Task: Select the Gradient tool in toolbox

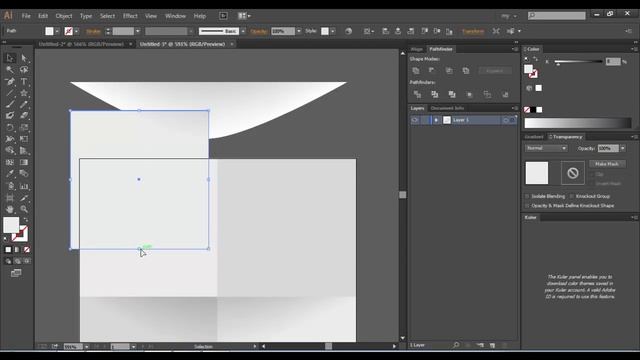Action: (x=24, y=162)
